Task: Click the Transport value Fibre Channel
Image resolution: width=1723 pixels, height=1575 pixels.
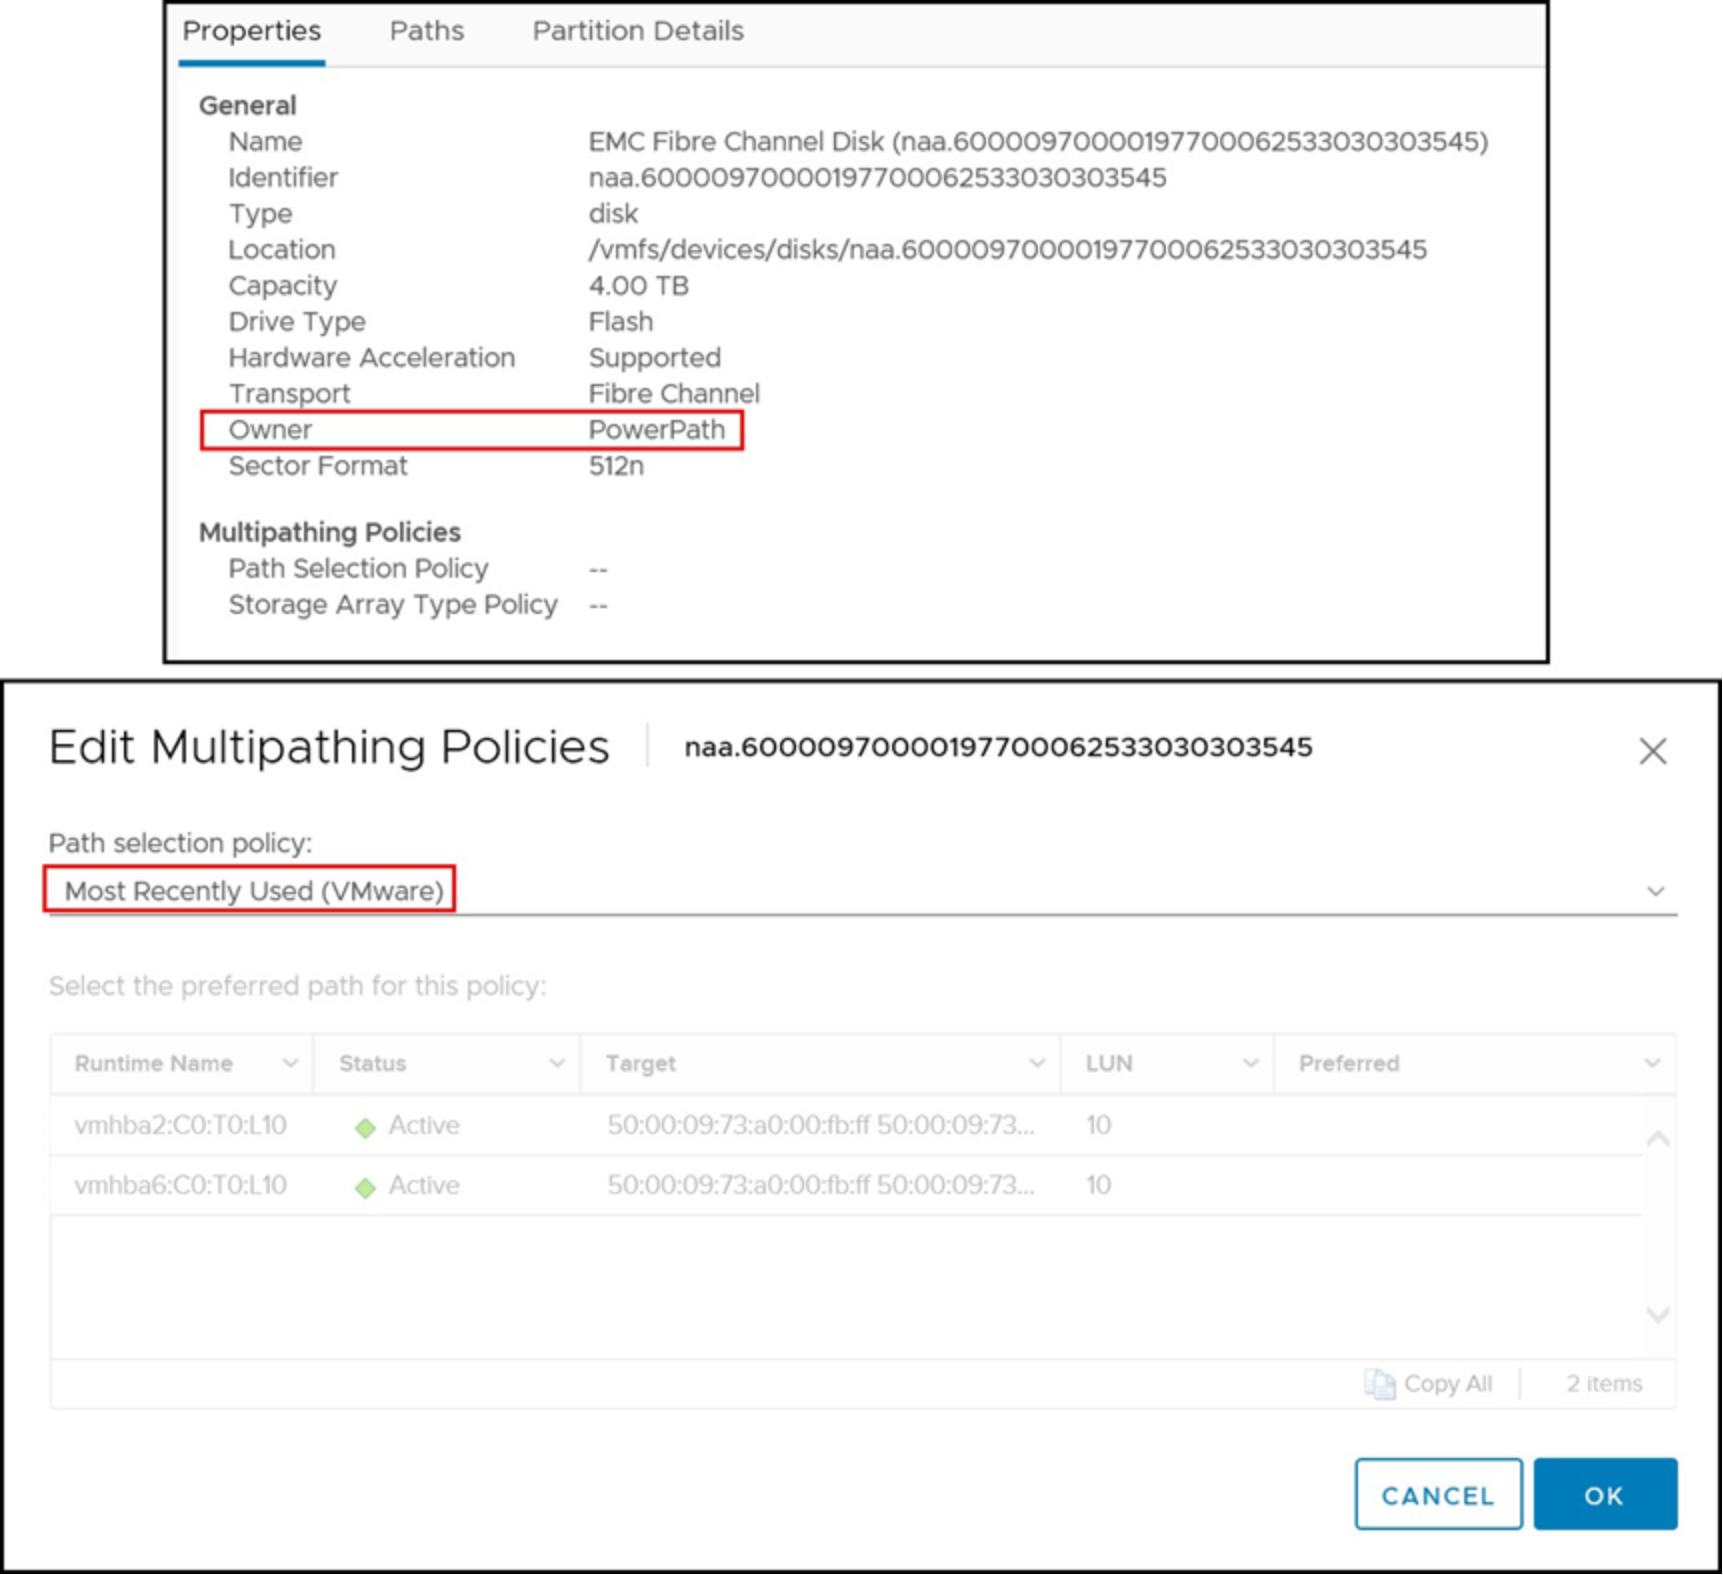Action: tap(674, 393)
